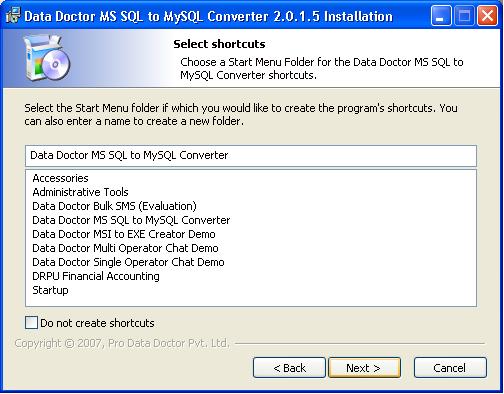Minimize the installation window

point(440,15)
